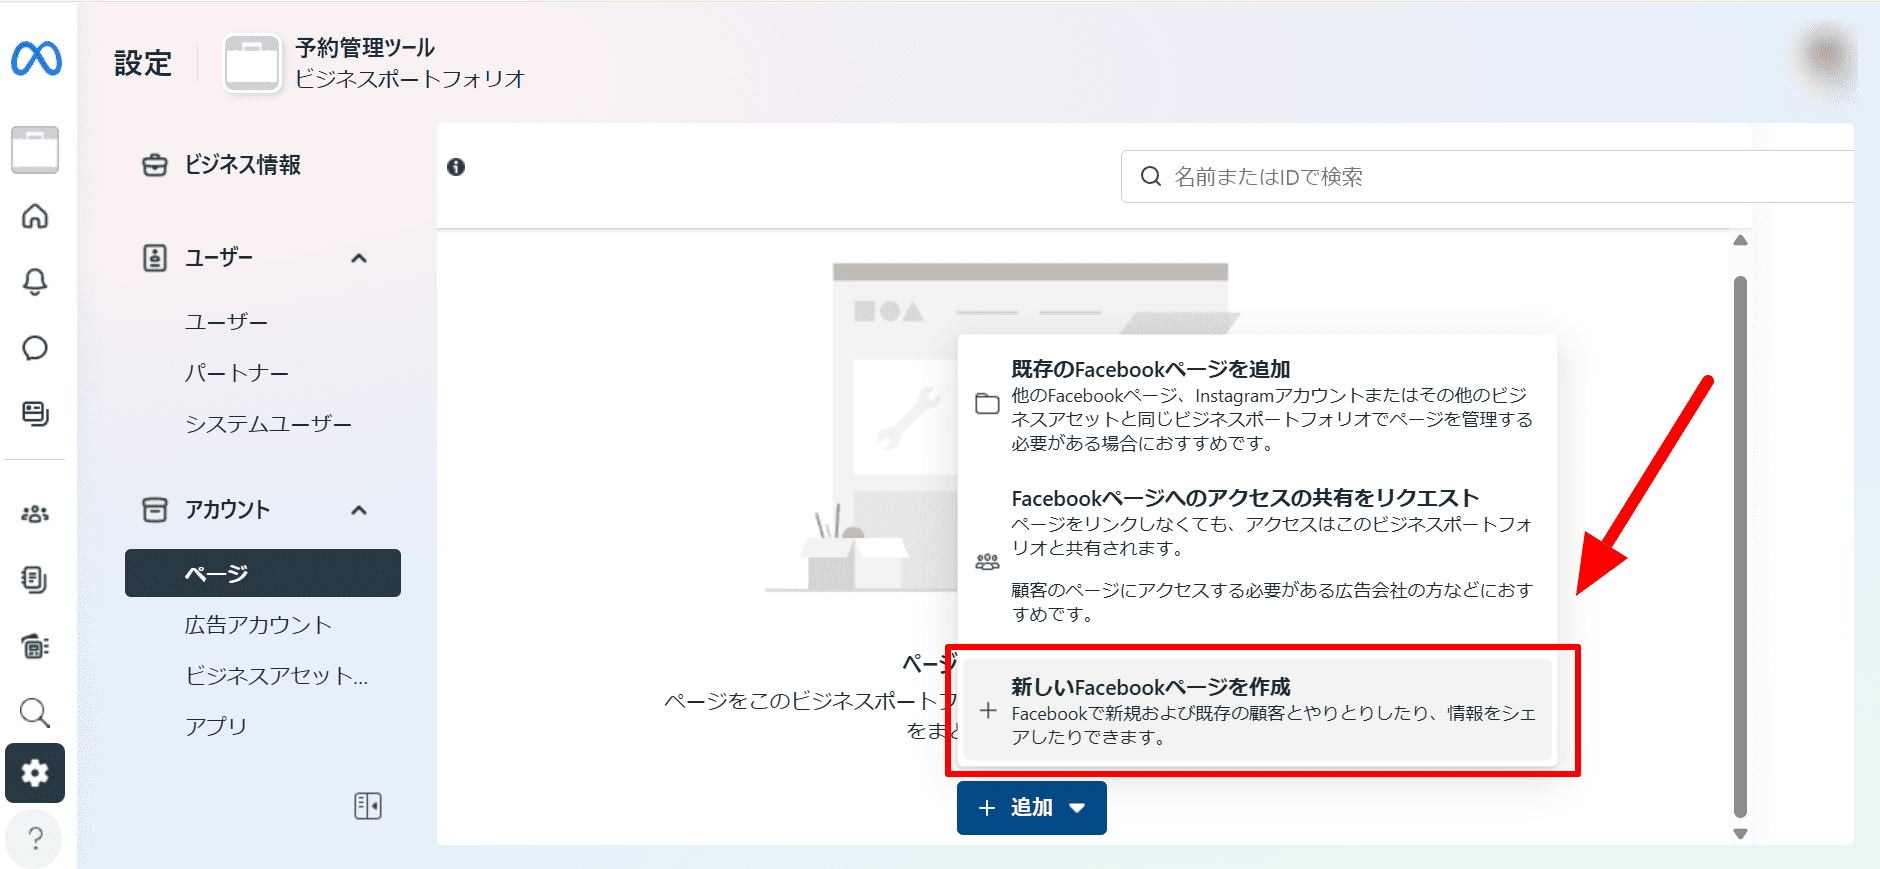Image resolution: width=1880 pixels, height=869 pixels.
Task: Open パートナー in sidebar
Action: point(237,373)
